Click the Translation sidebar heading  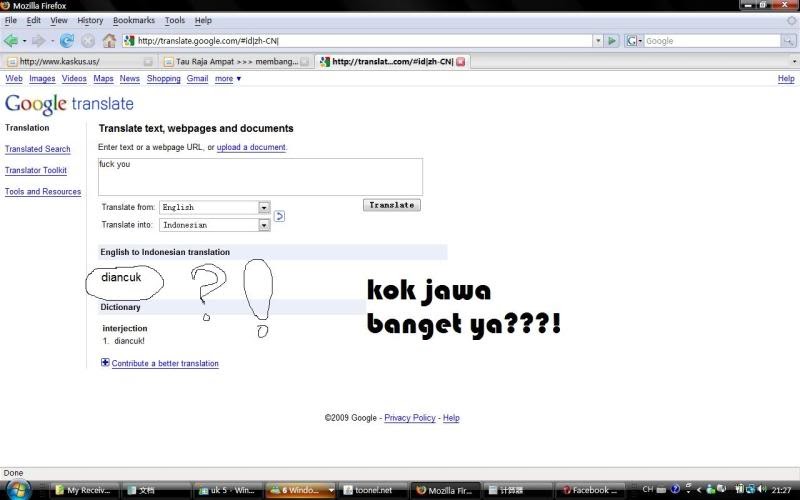point(27,128)
